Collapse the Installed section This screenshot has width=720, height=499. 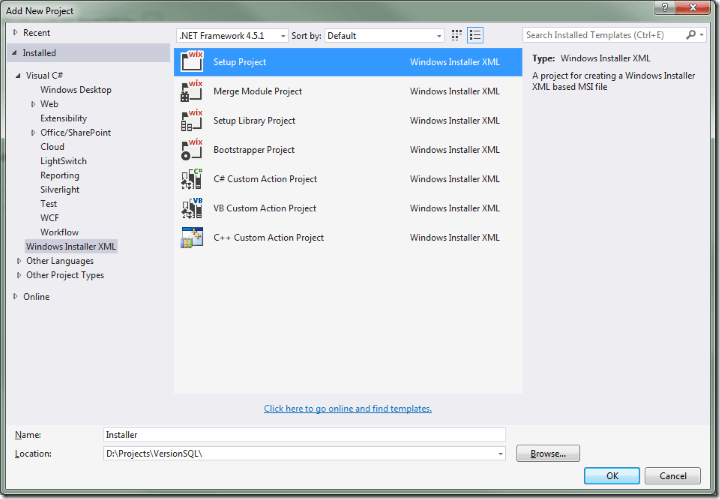click(x=15, y=53)
